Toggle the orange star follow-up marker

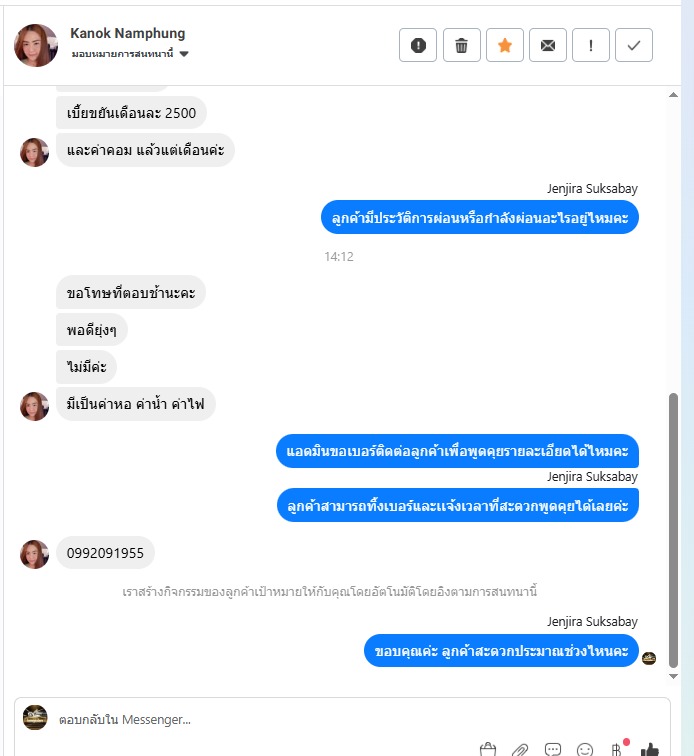pyautogui.click(x=504, y=45)
